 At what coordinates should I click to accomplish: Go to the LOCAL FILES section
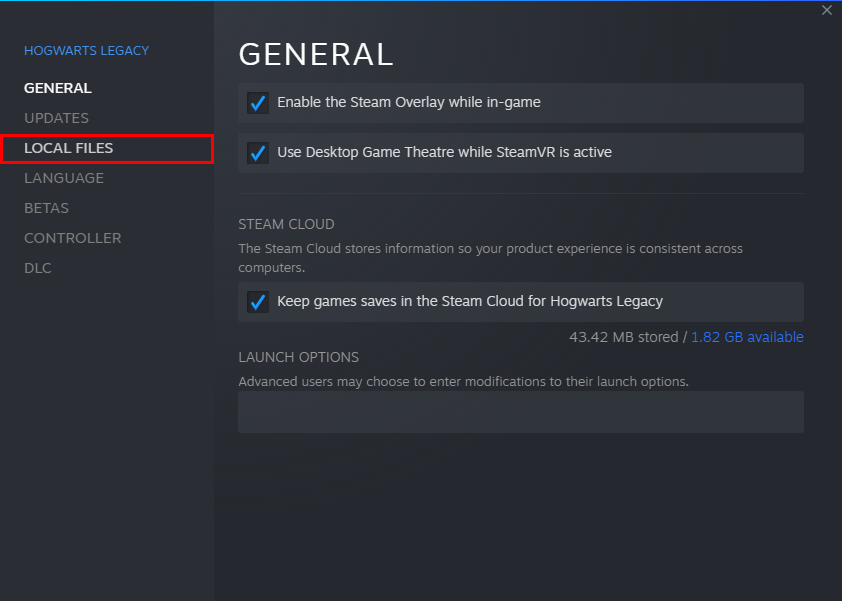(69, 148)
